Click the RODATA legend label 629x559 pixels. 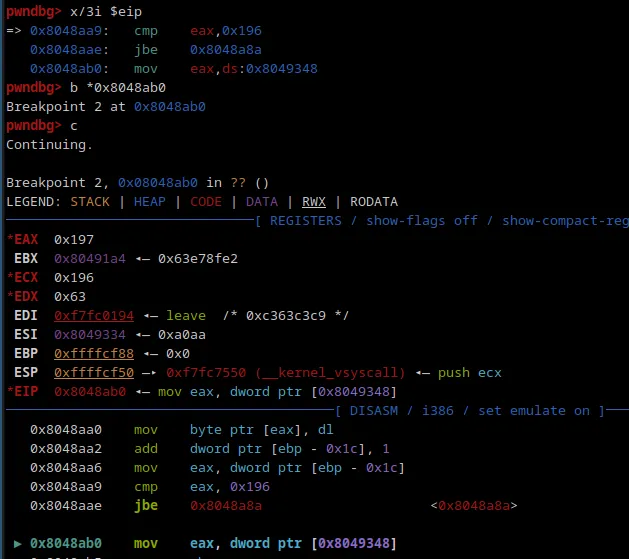(x=374, y=202)
